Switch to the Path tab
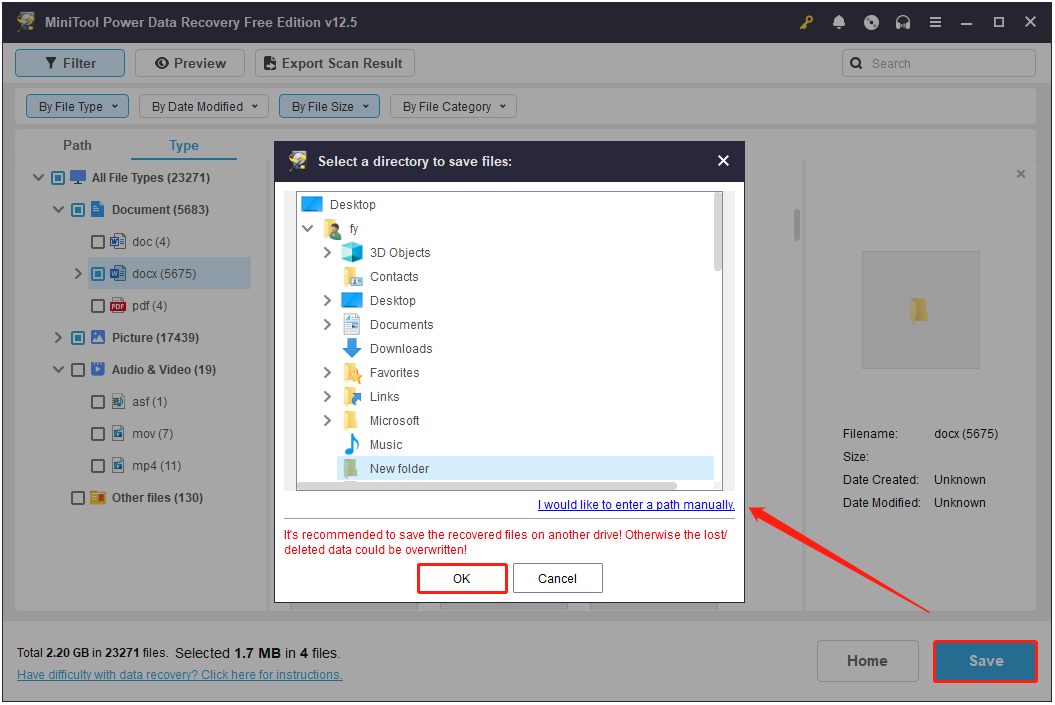Screen dimensions: 1055x705 77,145
